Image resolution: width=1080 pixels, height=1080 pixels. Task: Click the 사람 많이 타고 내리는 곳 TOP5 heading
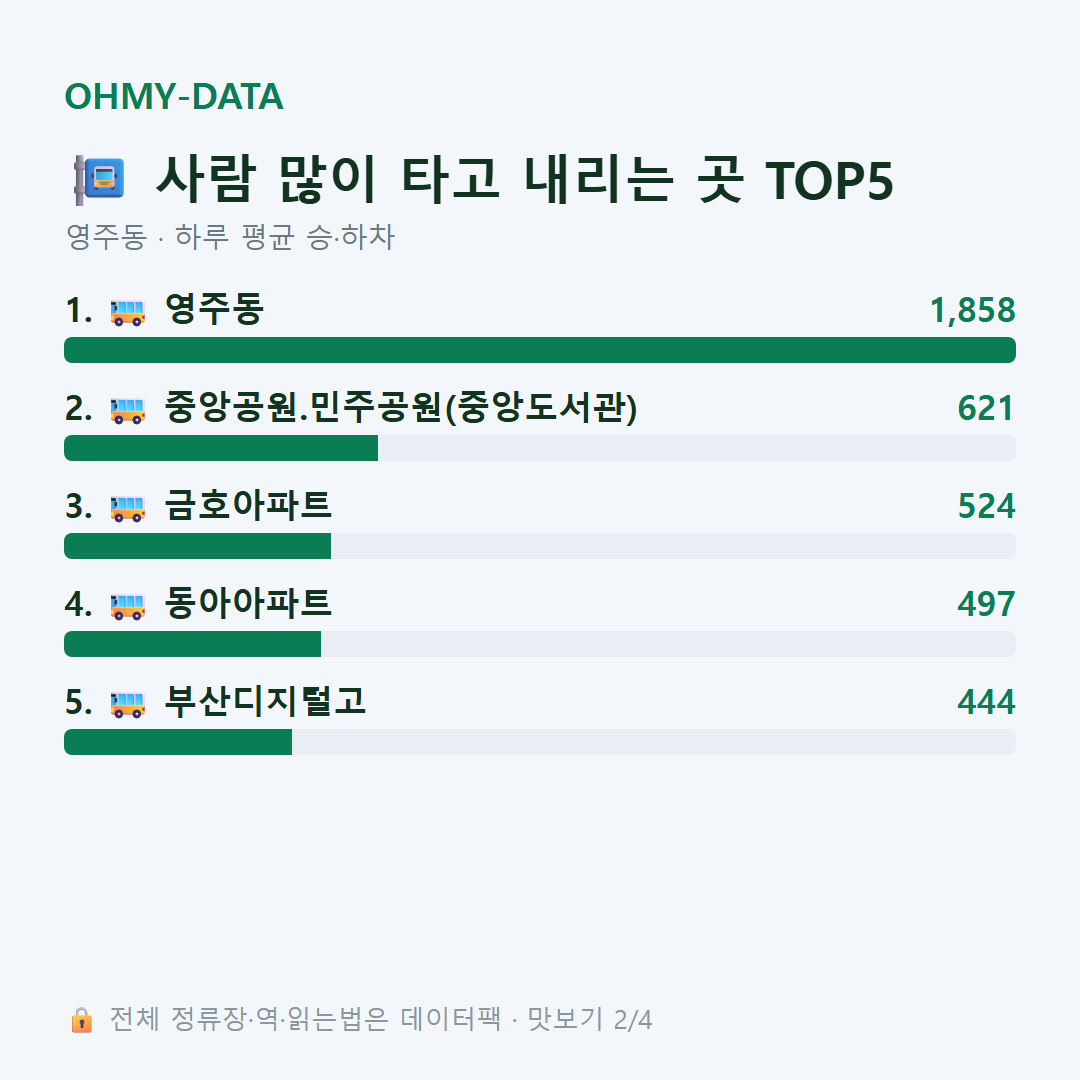point(525,180)
